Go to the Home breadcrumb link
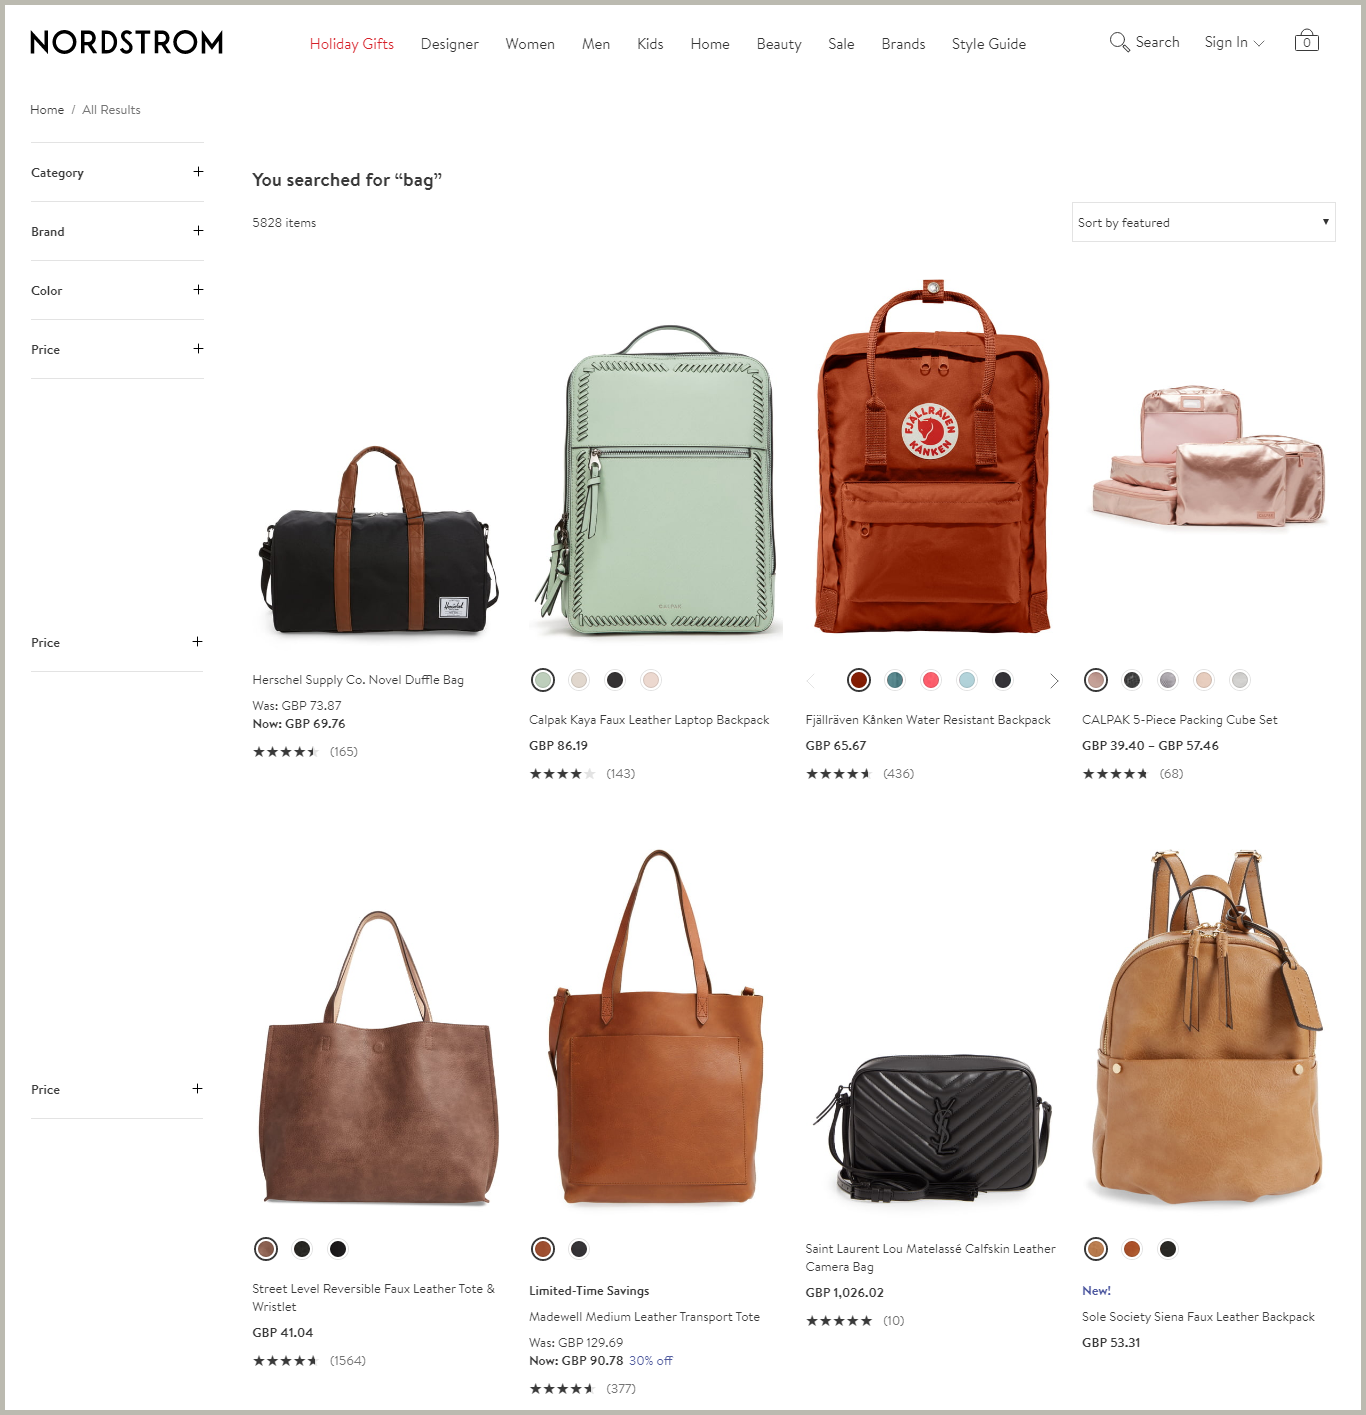 [x=47, y=110]
